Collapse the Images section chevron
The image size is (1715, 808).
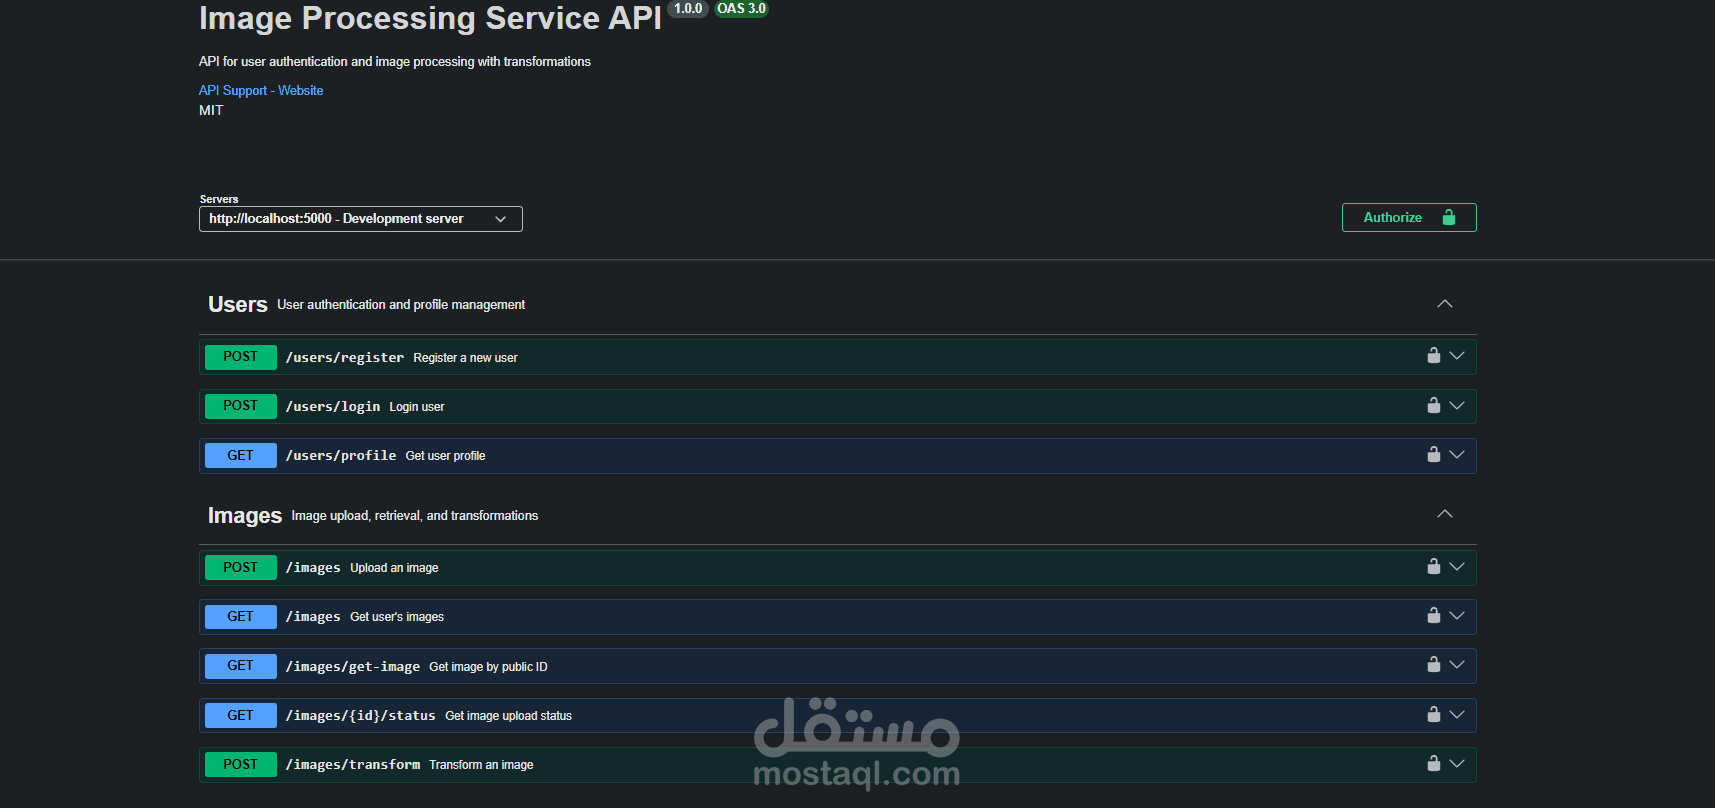(x=1444, y=514)
